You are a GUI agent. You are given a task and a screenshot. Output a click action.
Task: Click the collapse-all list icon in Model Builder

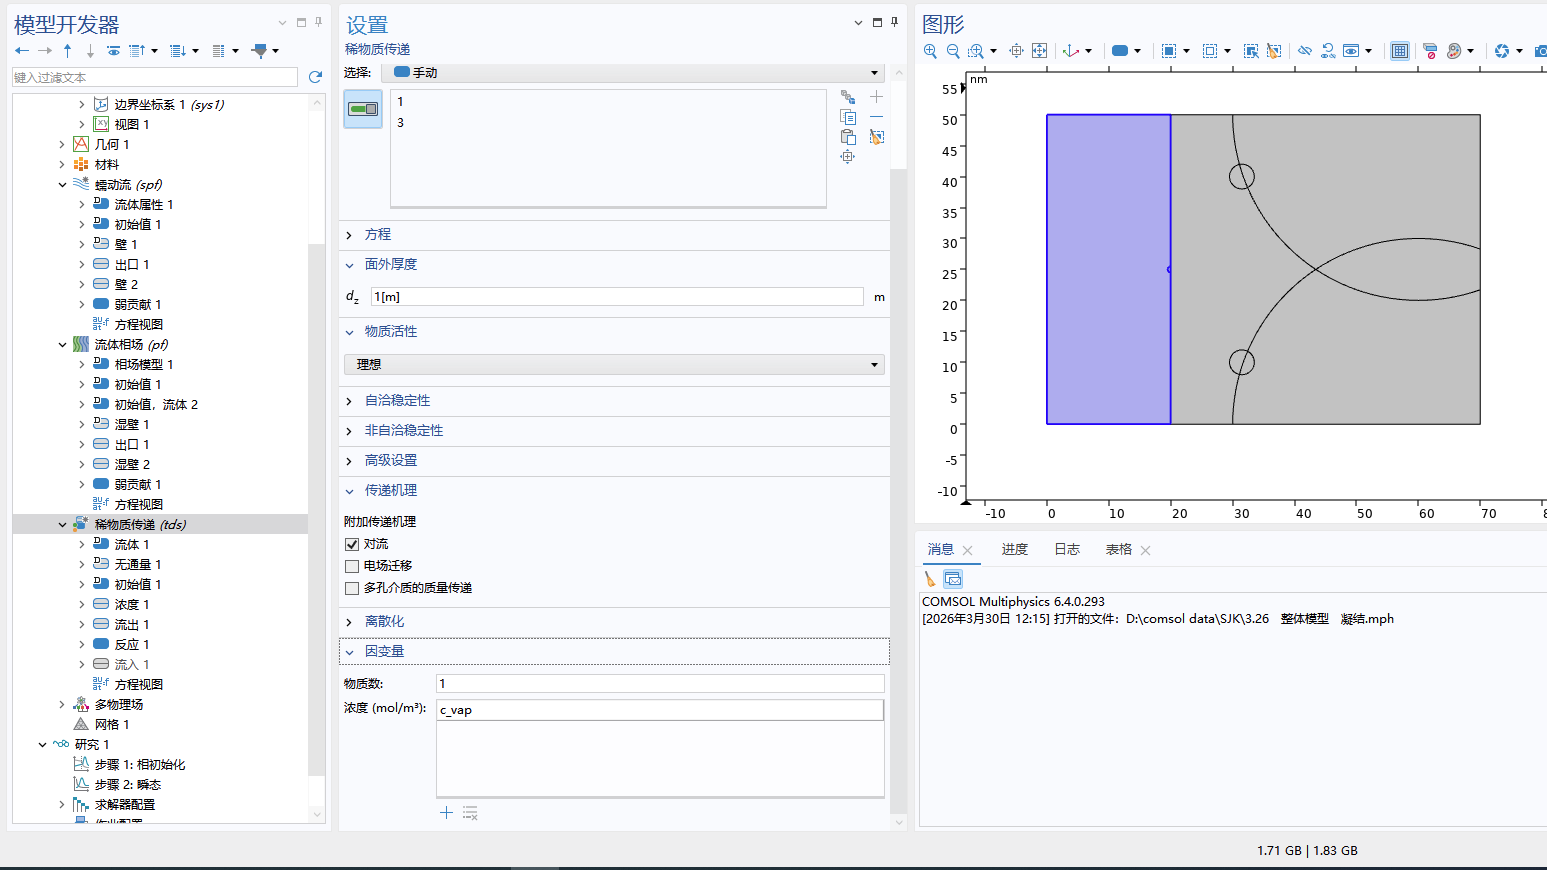pos(137,50)
